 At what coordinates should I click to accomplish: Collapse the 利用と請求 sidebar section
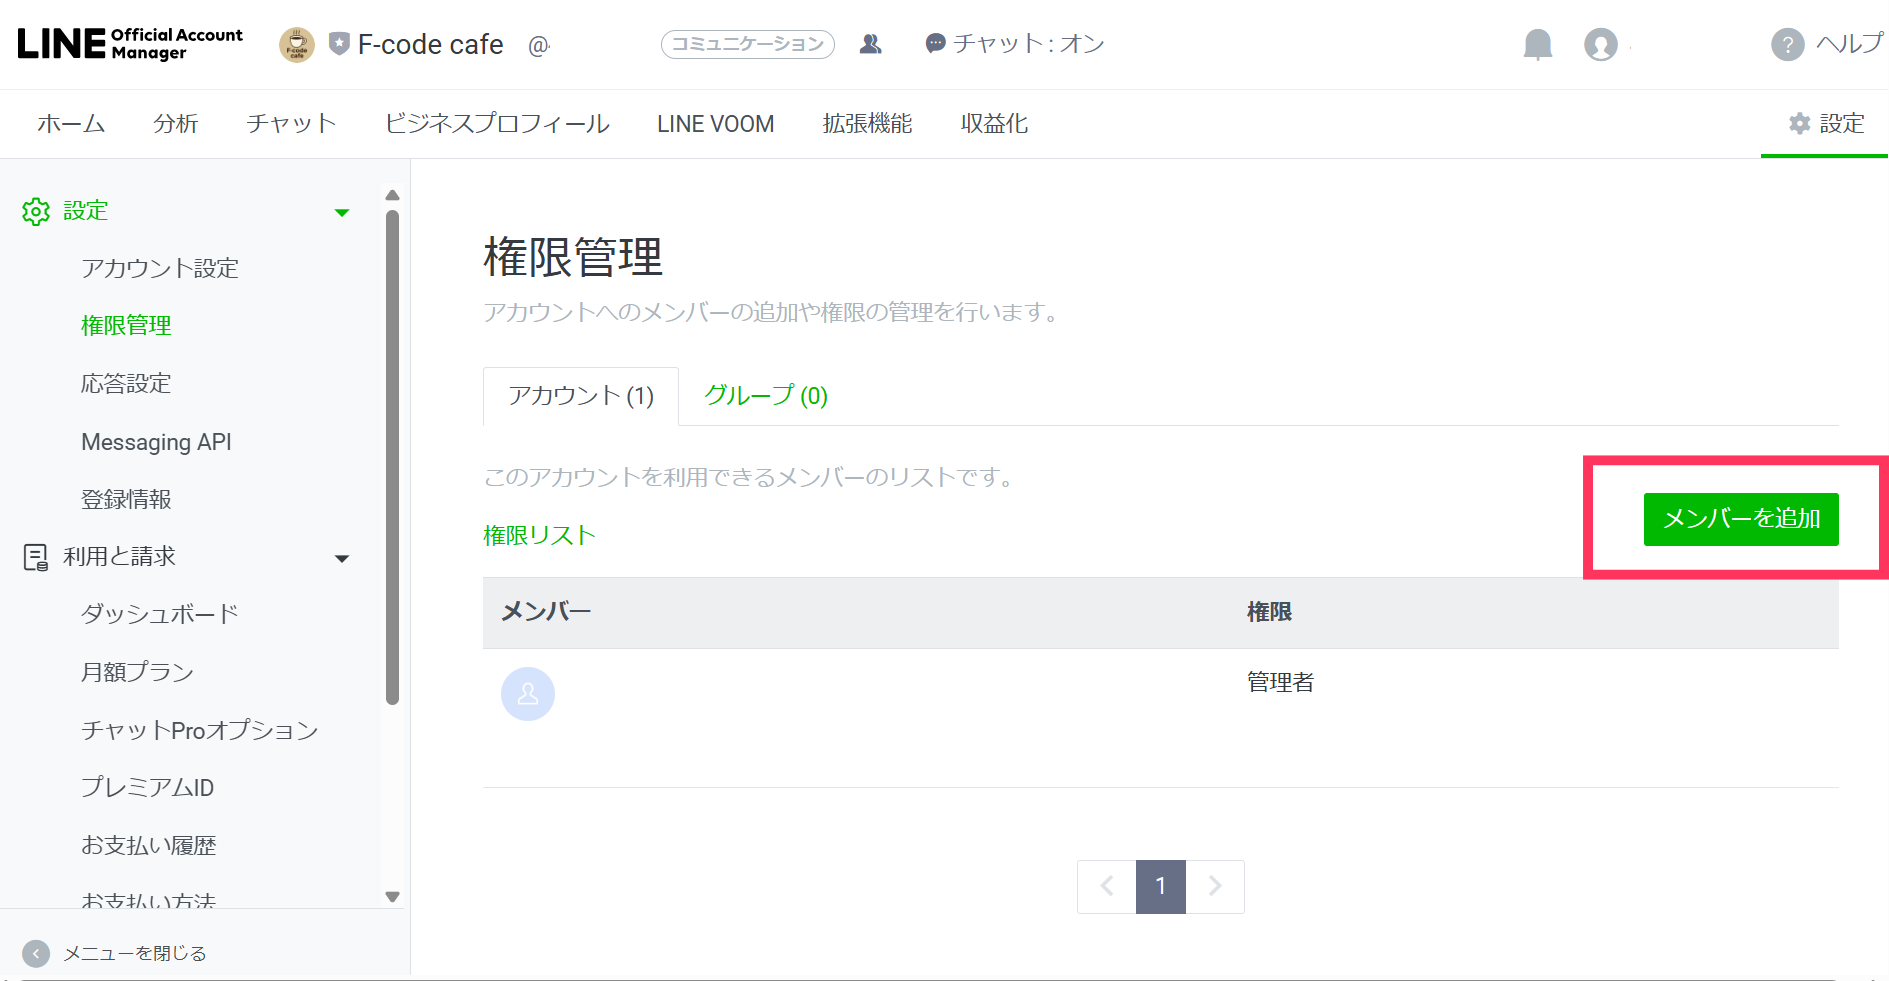point(342,558)
